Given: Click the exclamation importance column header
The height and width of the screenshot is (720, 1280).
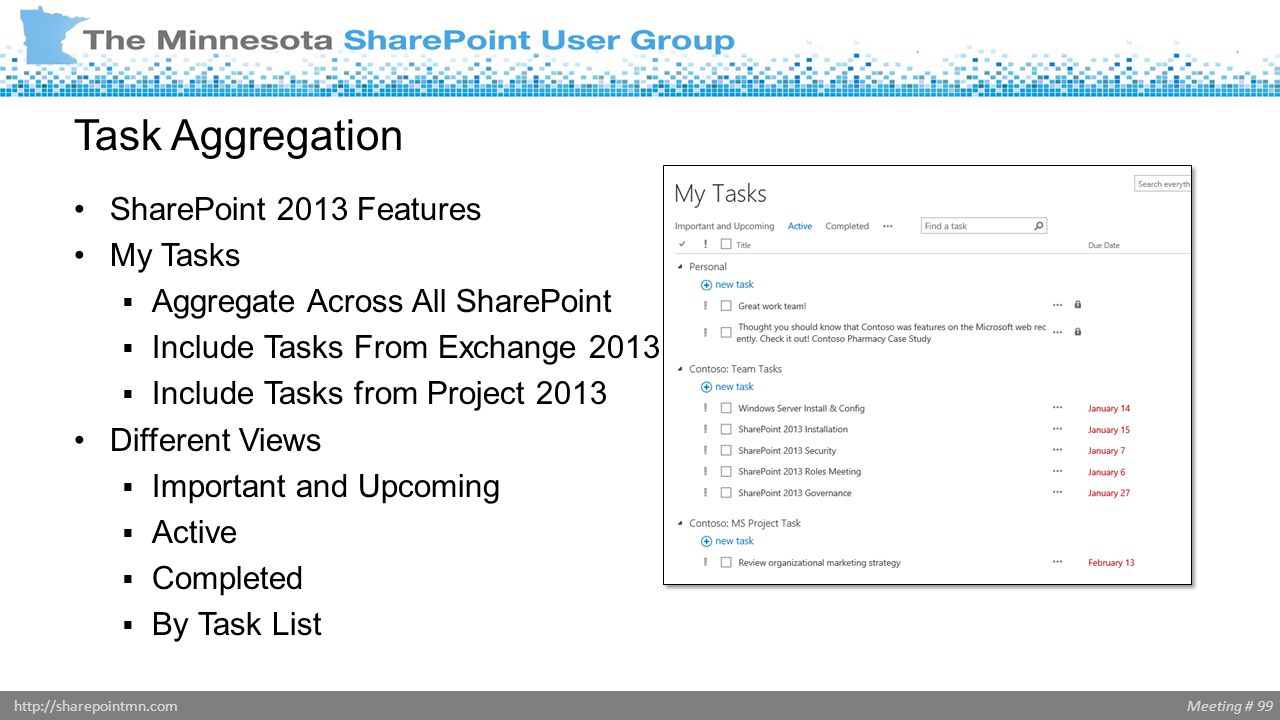Looking at the screenshot, I should pyautogui.click(x=705, y=244).
